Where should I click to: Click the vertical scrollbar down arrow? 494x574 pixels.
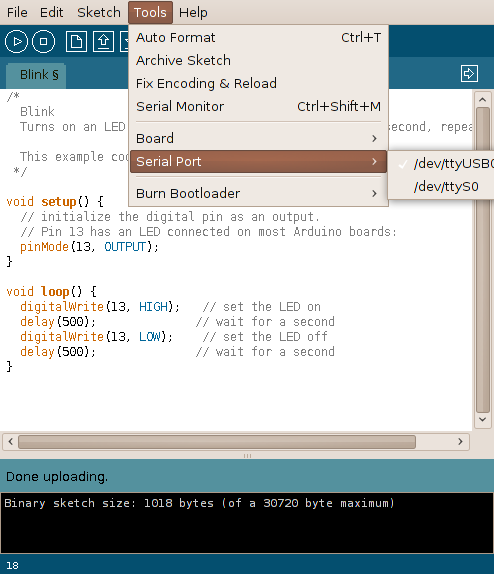[482, 420]
